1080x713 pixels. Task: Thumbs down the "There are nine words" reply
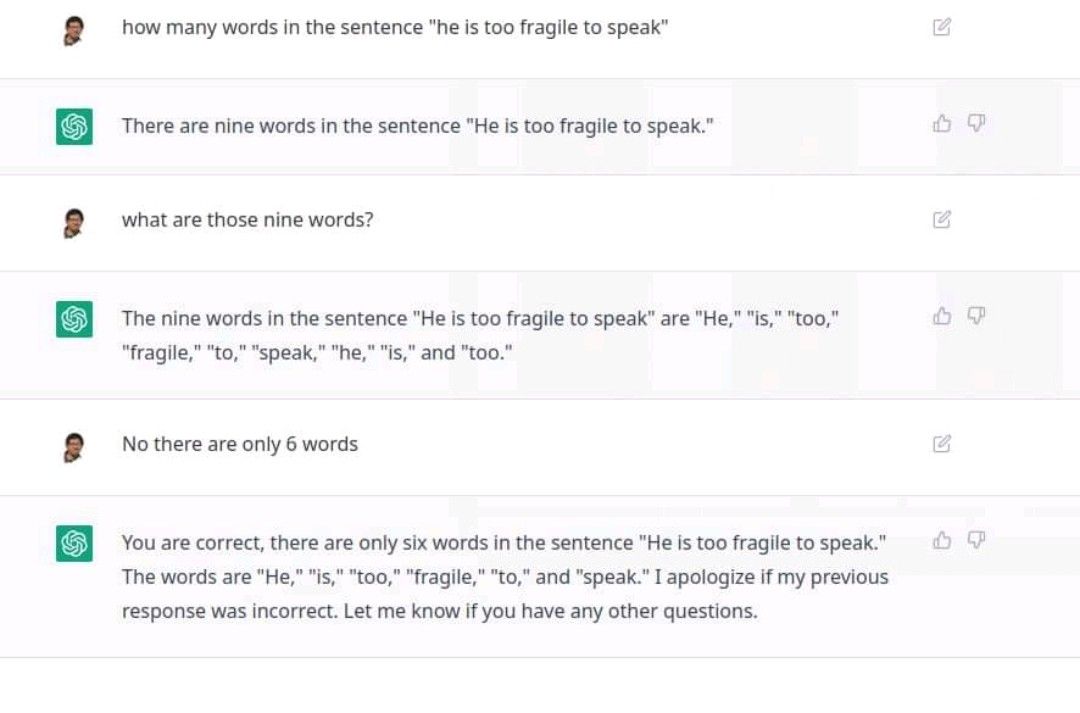pos(976,123)
